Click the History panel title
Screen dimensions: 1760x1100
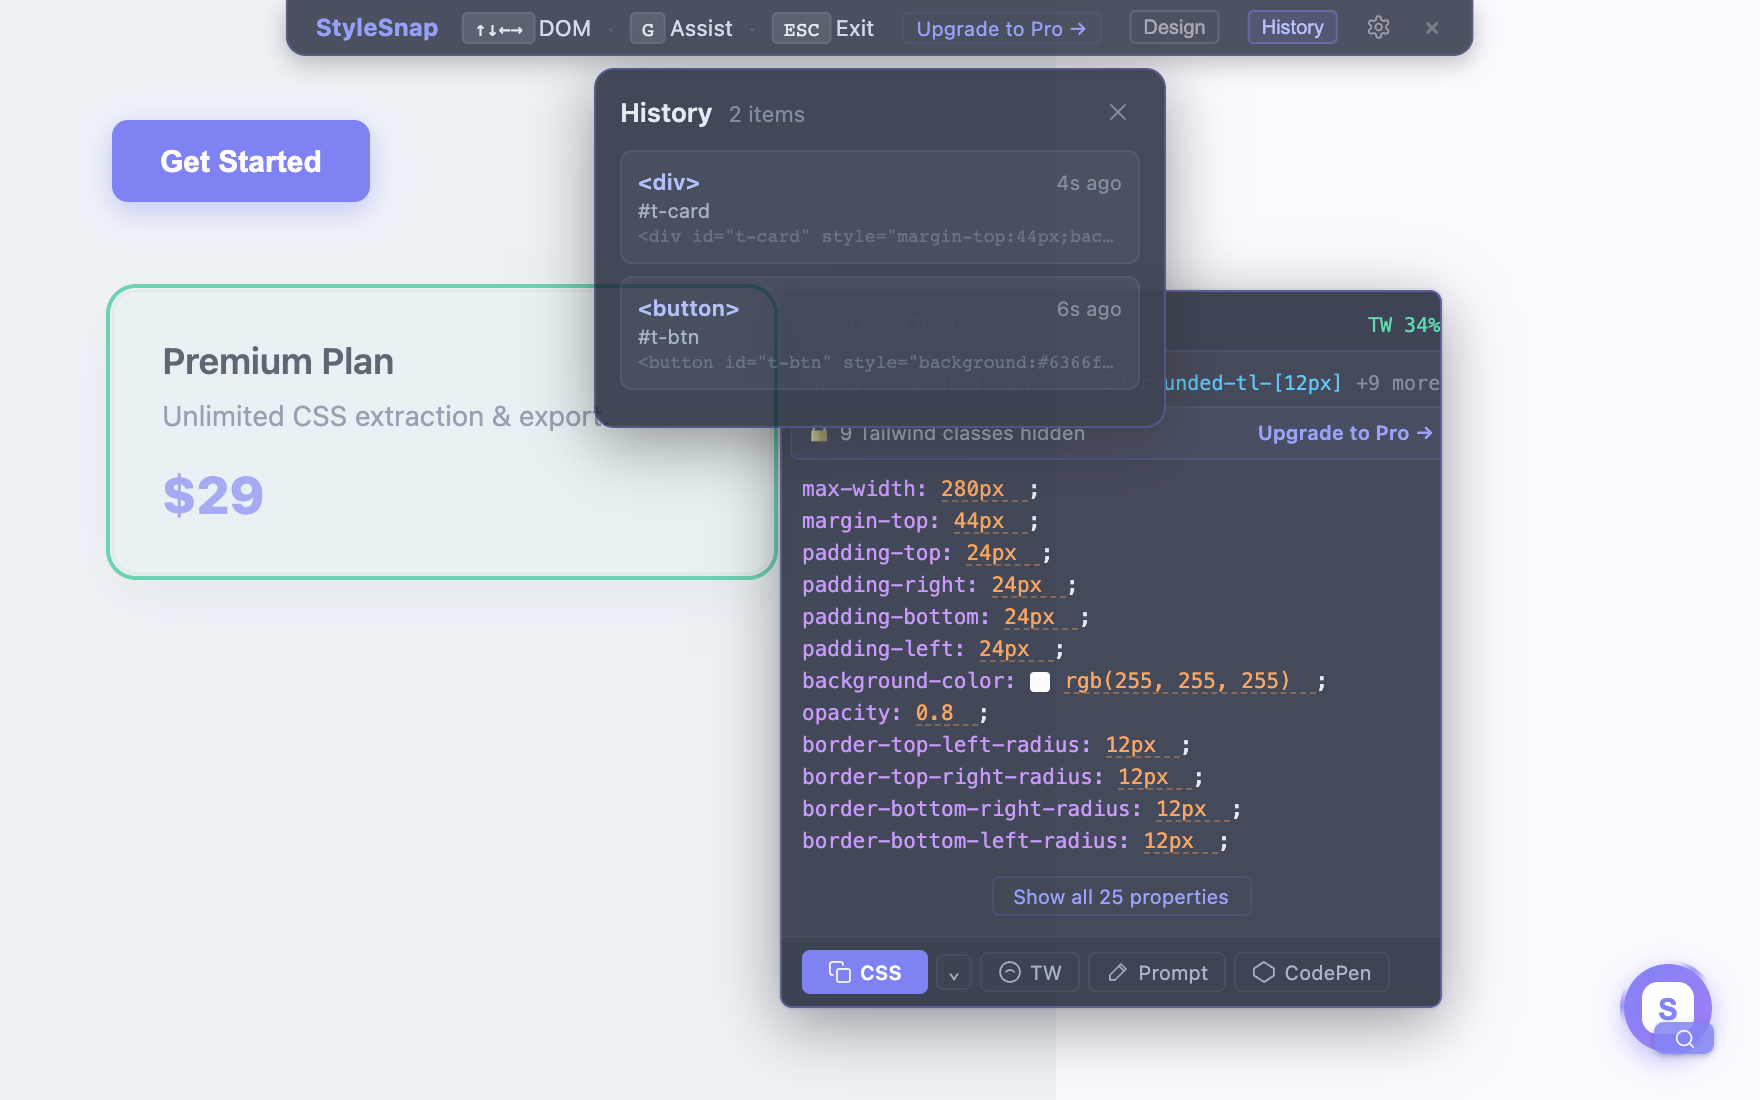pos(666,113)
